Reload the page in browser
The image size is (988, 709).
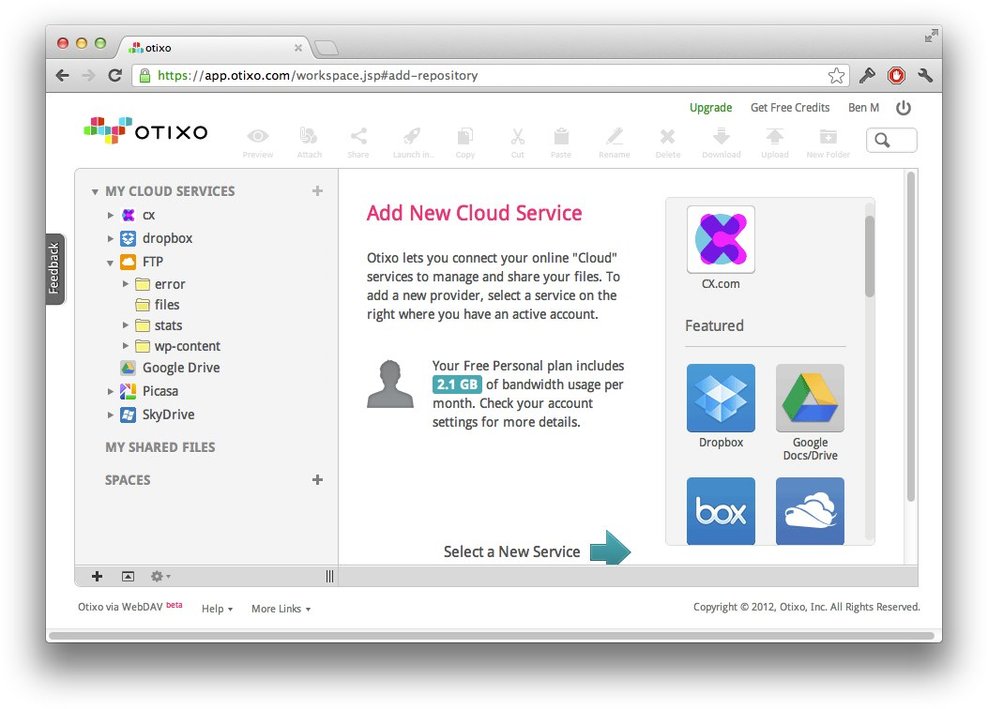[115, 76]
